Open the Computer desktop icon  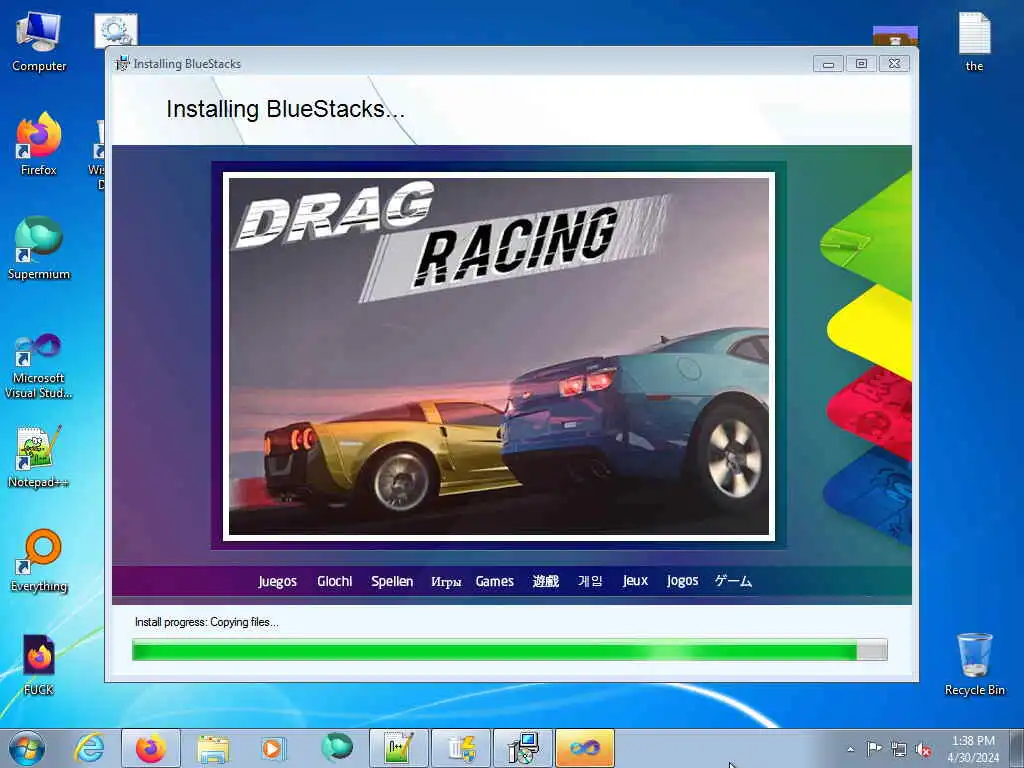[39, 40]
